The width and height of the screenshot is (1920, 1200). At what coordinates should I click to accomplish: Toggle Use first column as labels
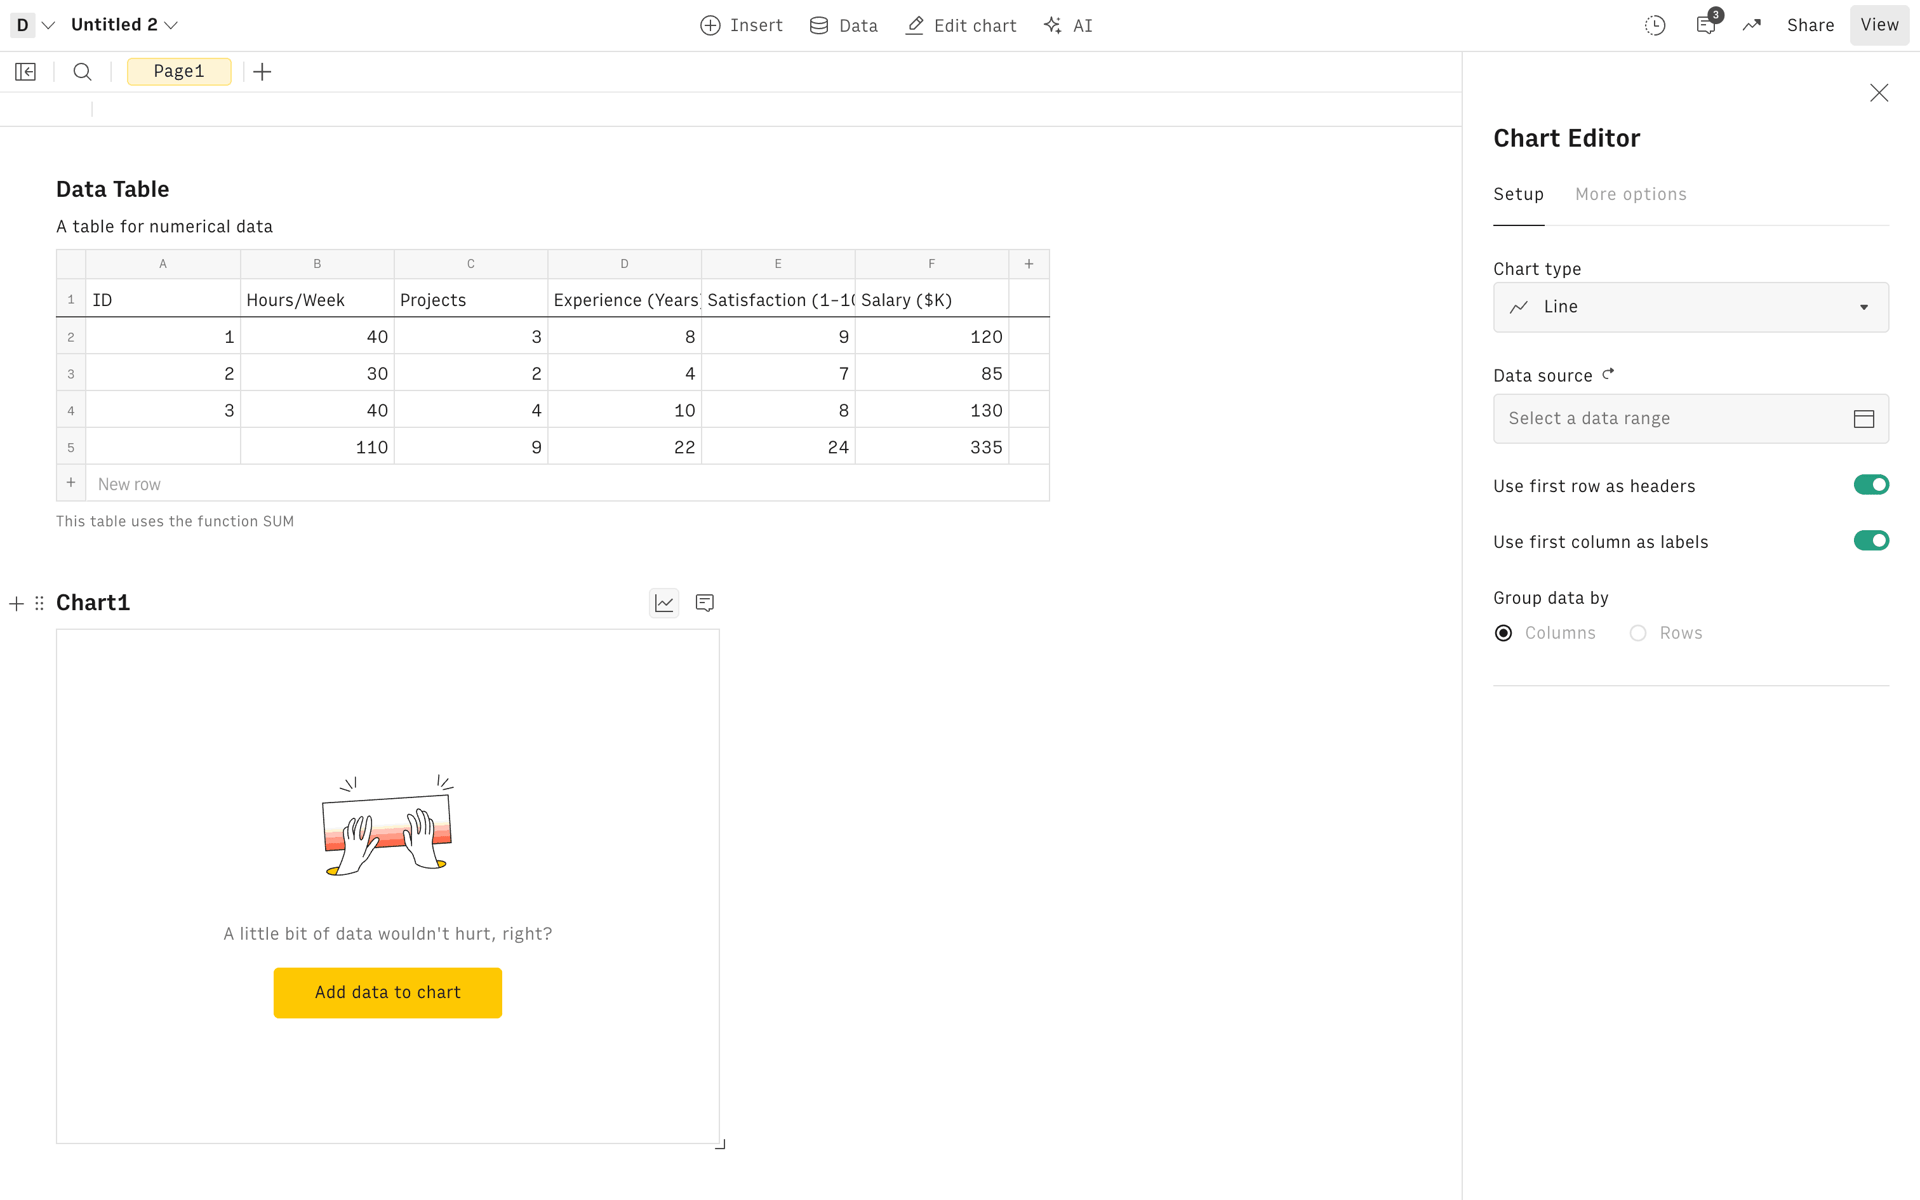[x=1870, y=541]
